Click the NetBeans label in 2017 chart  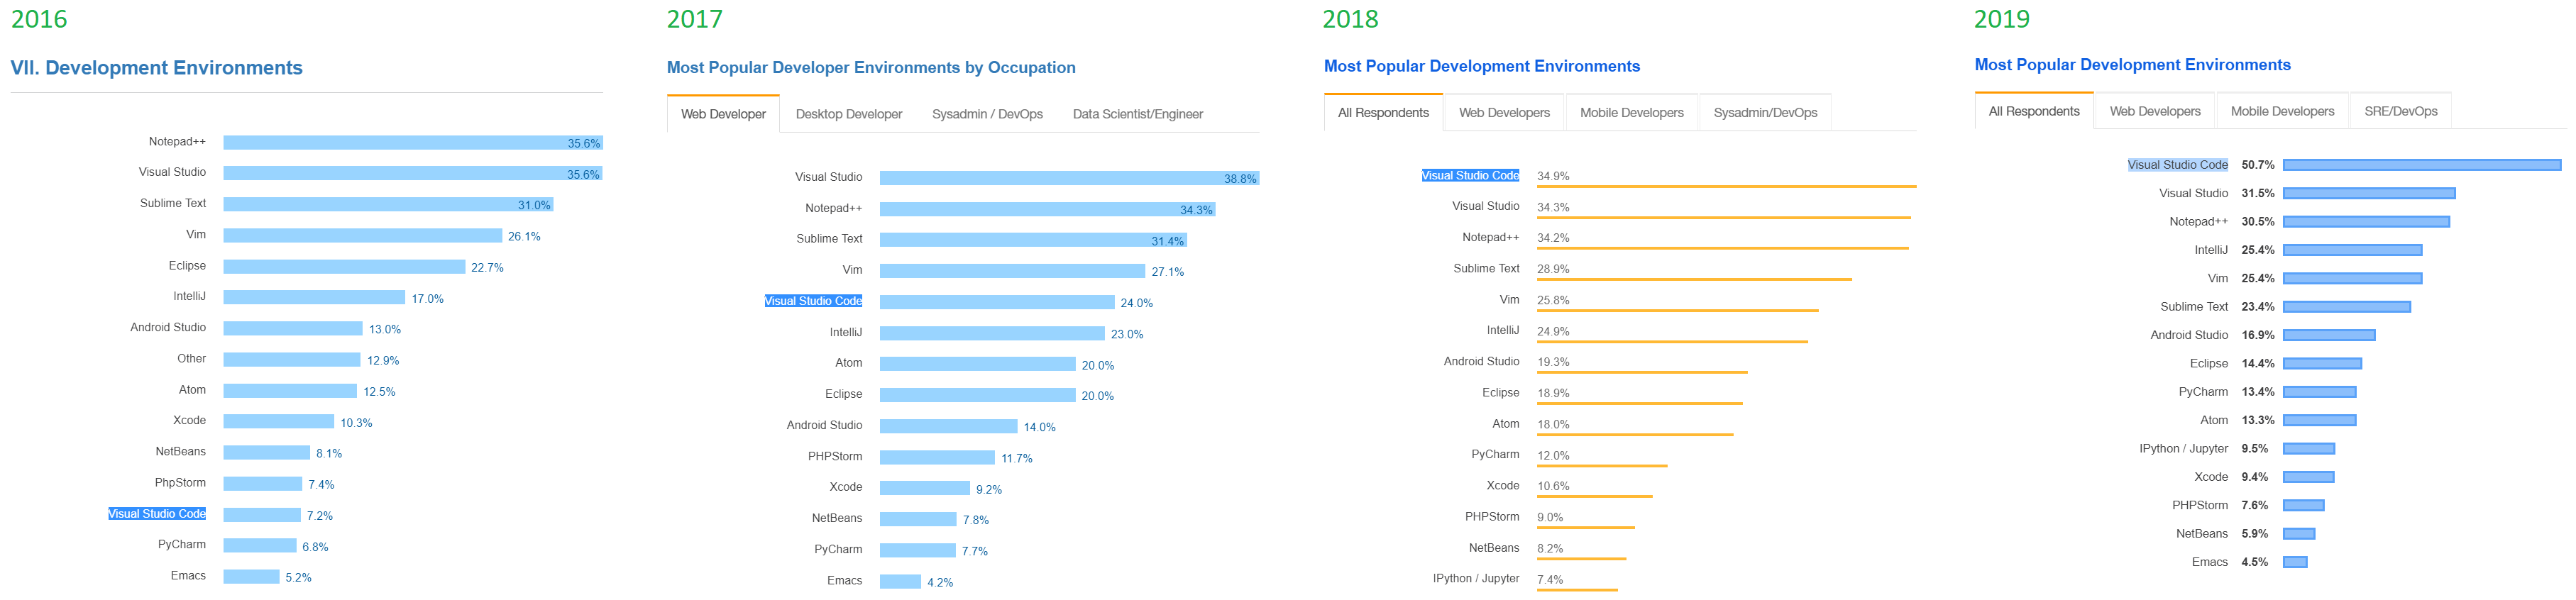pos(836,518)
